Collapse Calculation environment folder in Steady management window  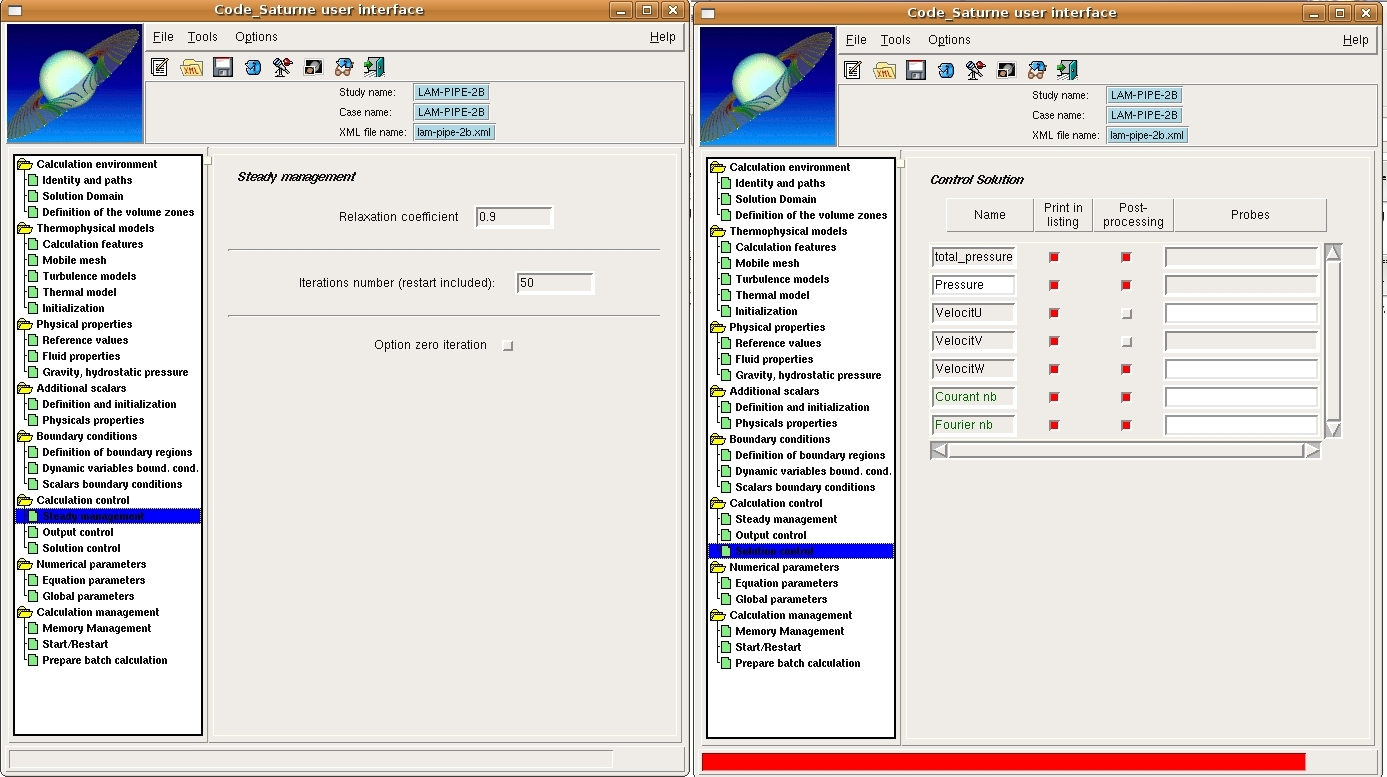[24, 164]
